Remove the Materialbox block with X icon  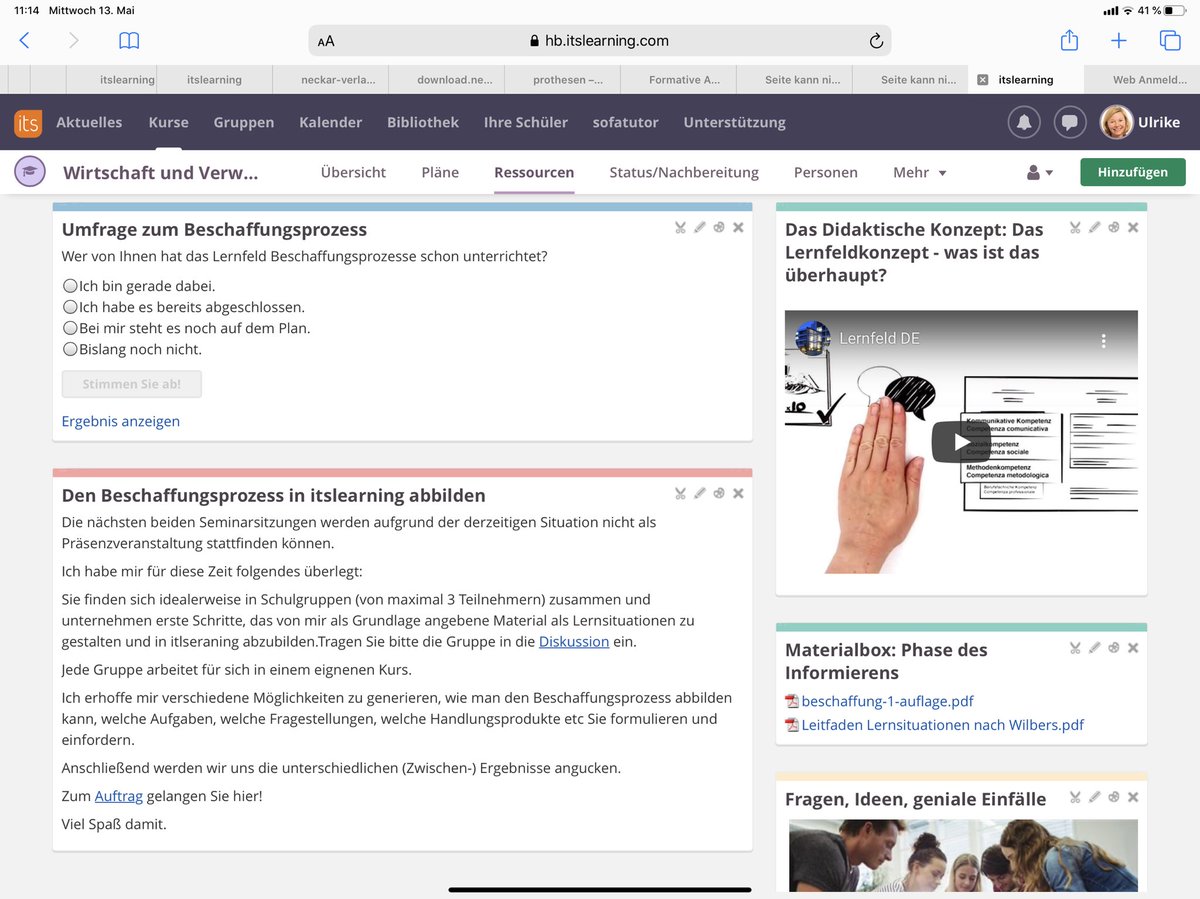pos(1133,648)
